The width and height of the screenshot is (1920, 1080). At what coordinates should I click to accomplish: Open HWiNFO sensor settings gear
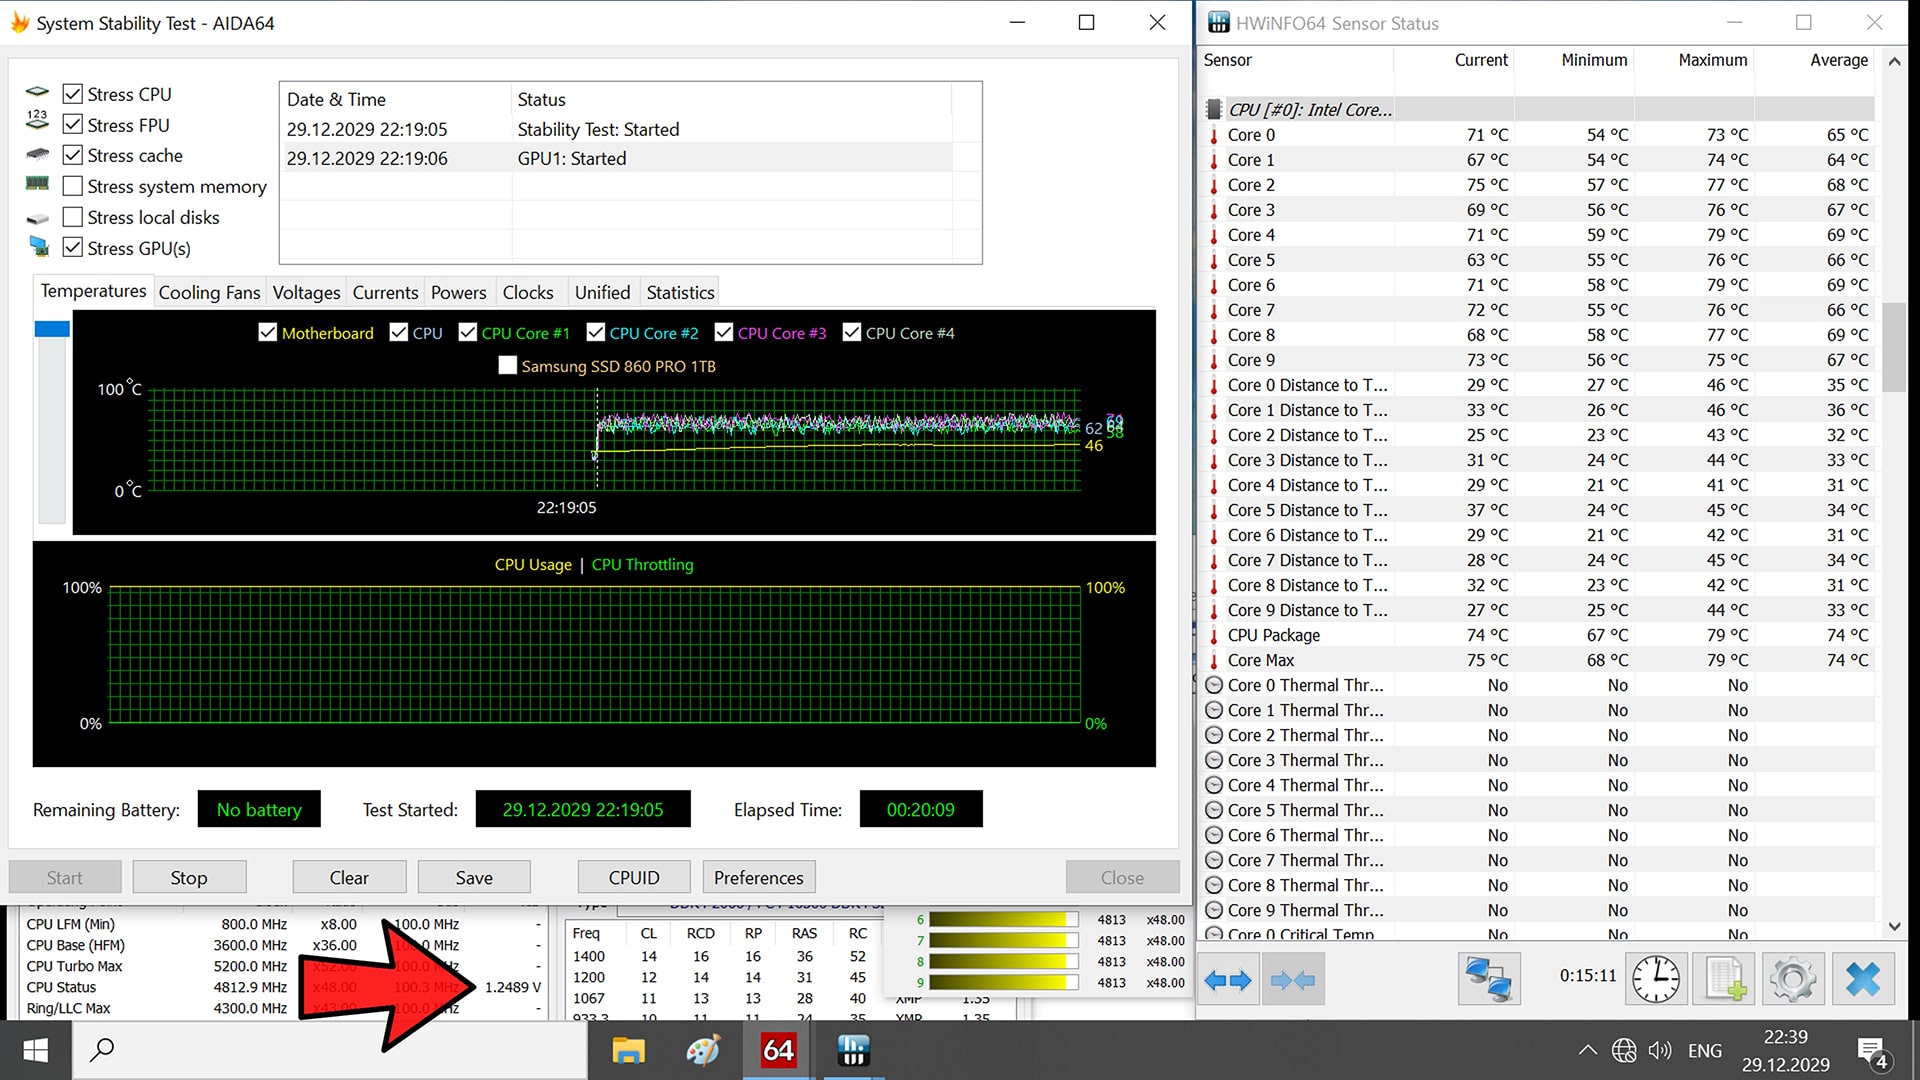[x=1792, y=980]
